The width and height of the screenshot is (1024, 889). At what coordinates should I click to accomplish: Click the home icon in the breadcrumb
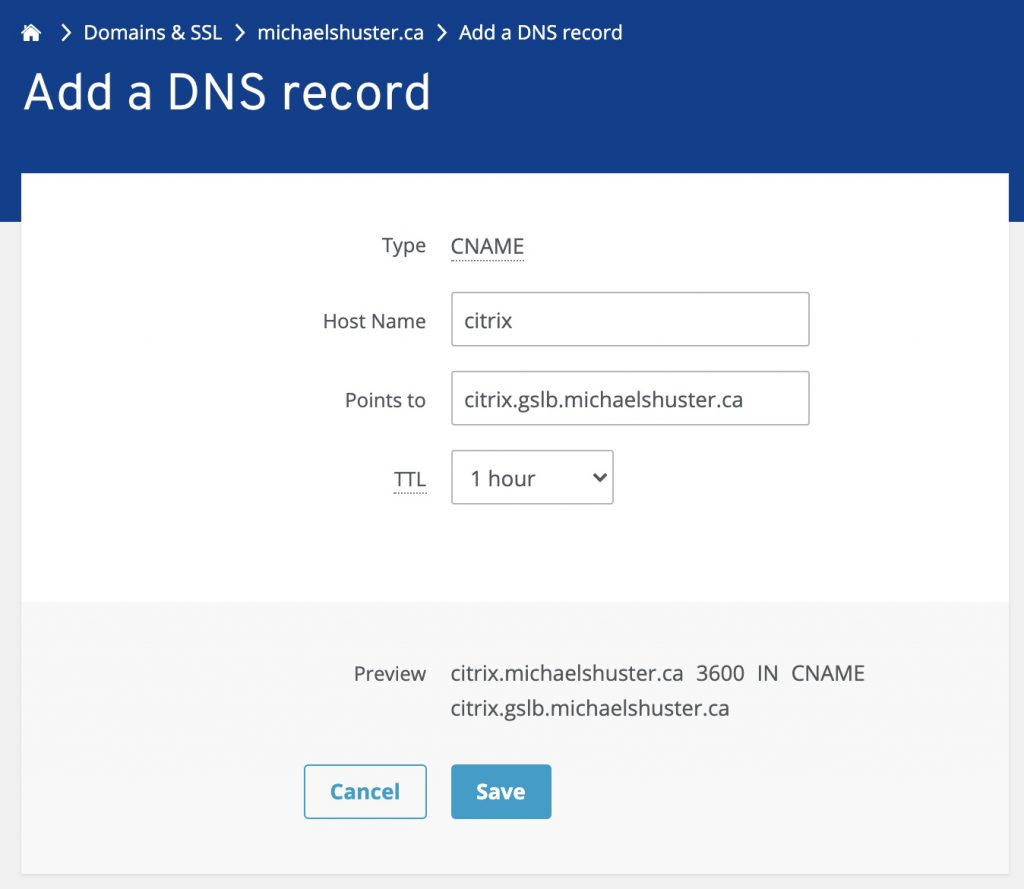pos(30,32)
